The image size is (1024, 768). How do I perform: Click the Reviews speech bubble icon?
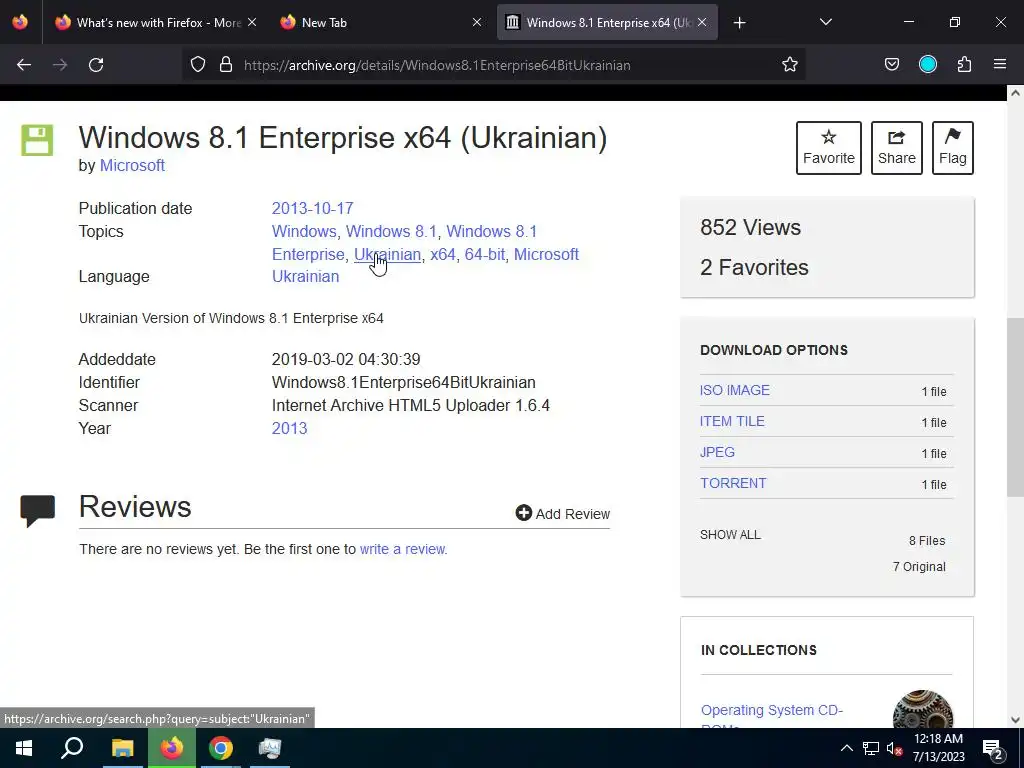pyautogui.click(x=38, y=511)
